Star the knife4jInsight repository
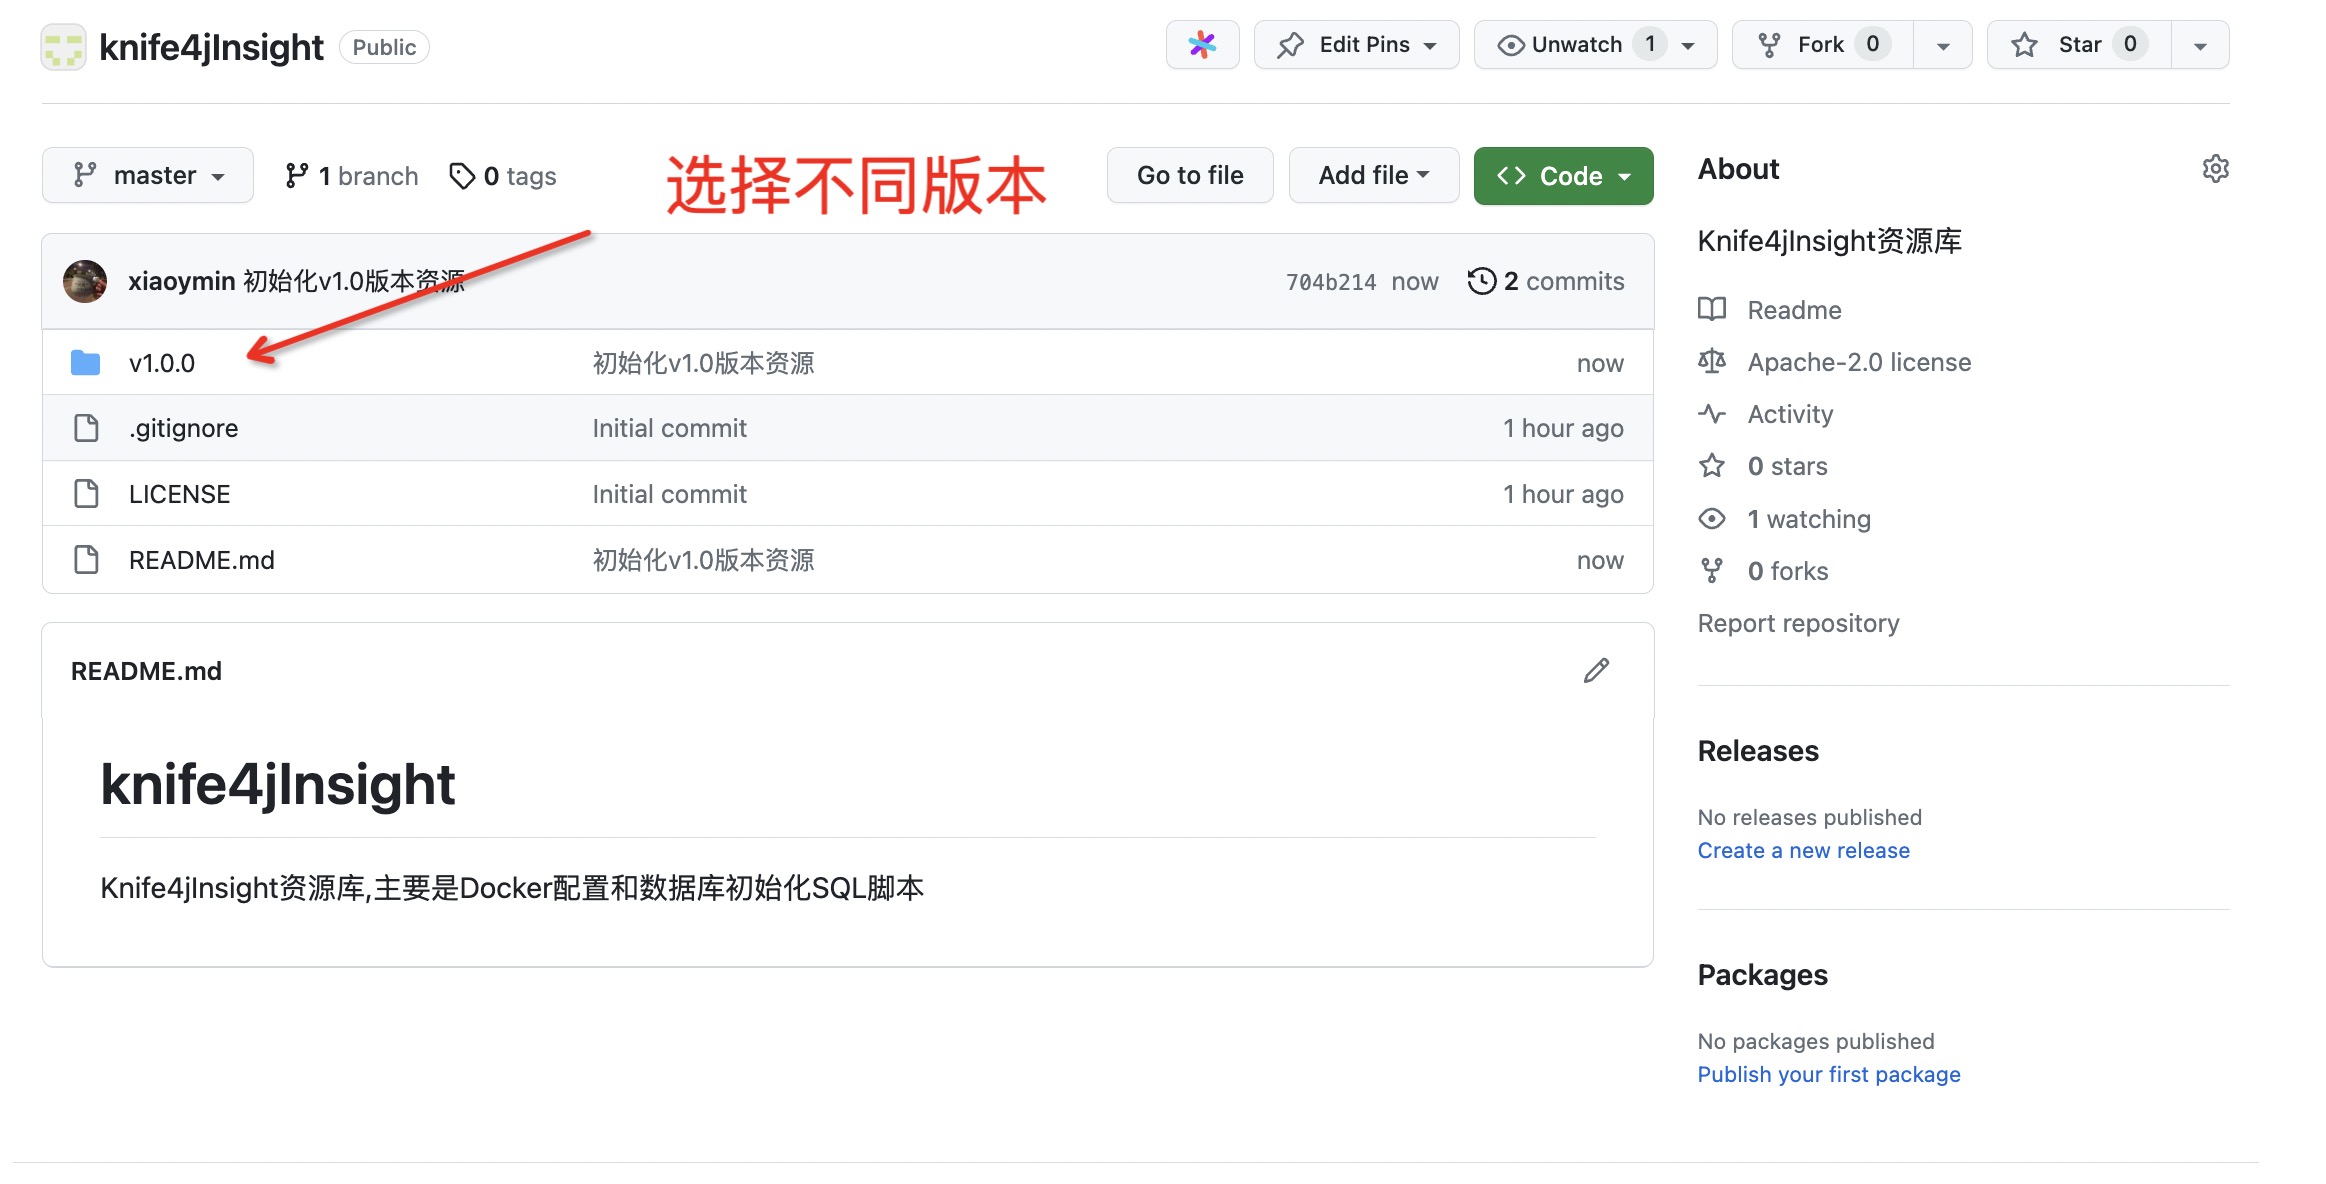The height and width of the screenshot is (1184, 2326). click(x=2079, y=45)
